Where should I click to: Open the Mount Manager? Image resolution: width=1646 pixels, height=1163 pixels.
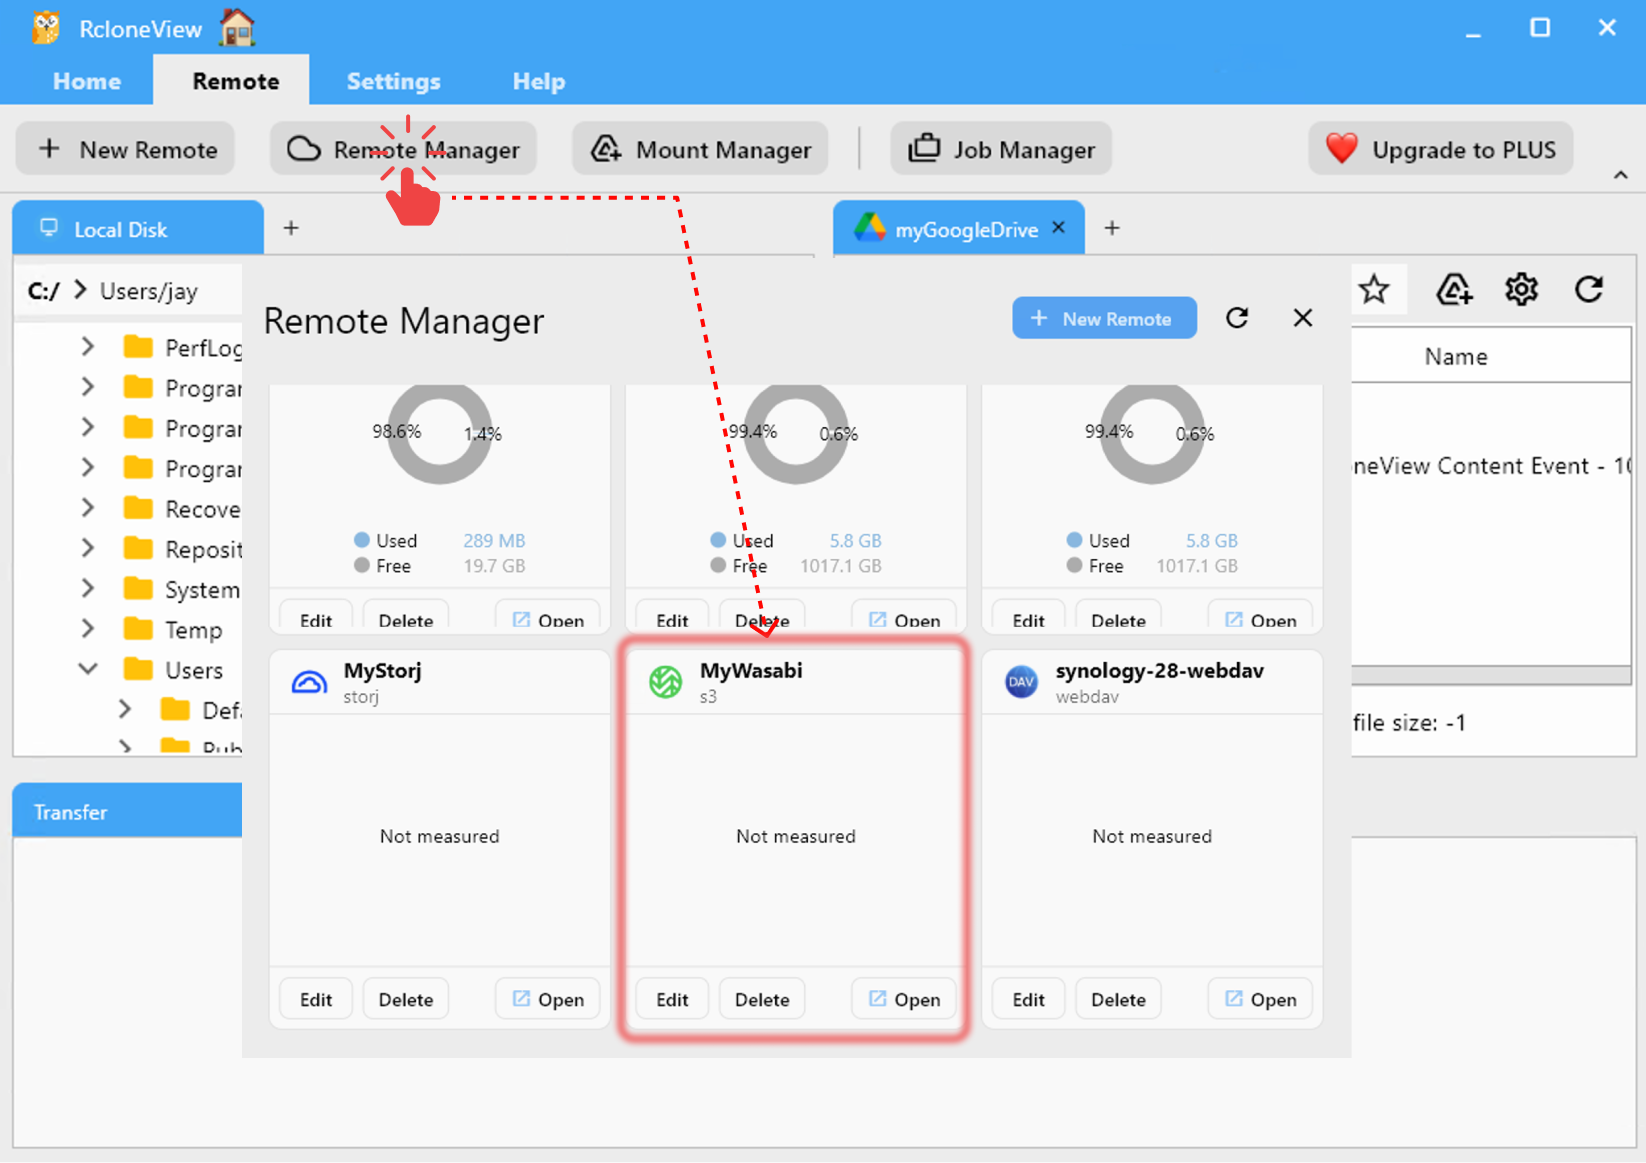tap(700, 148)
